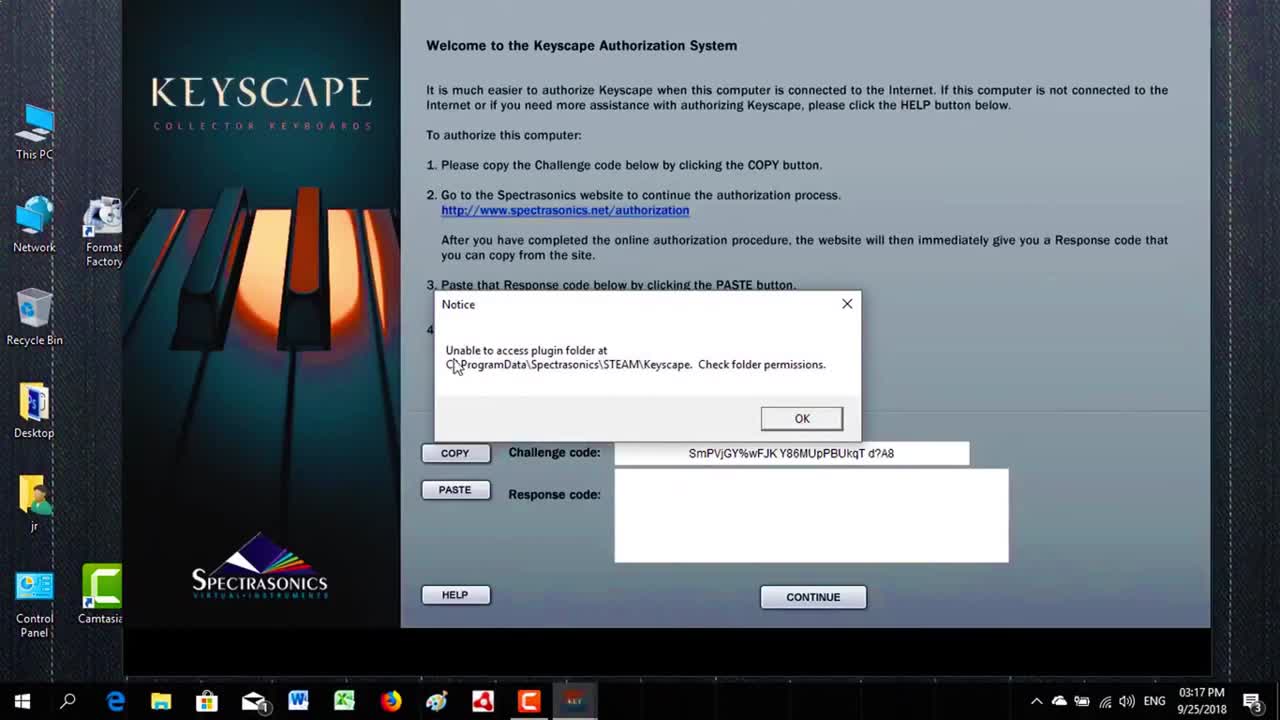Open Firefox from taskbar
The width and height of the screenshot is (1280, 720).
point(391,701)
